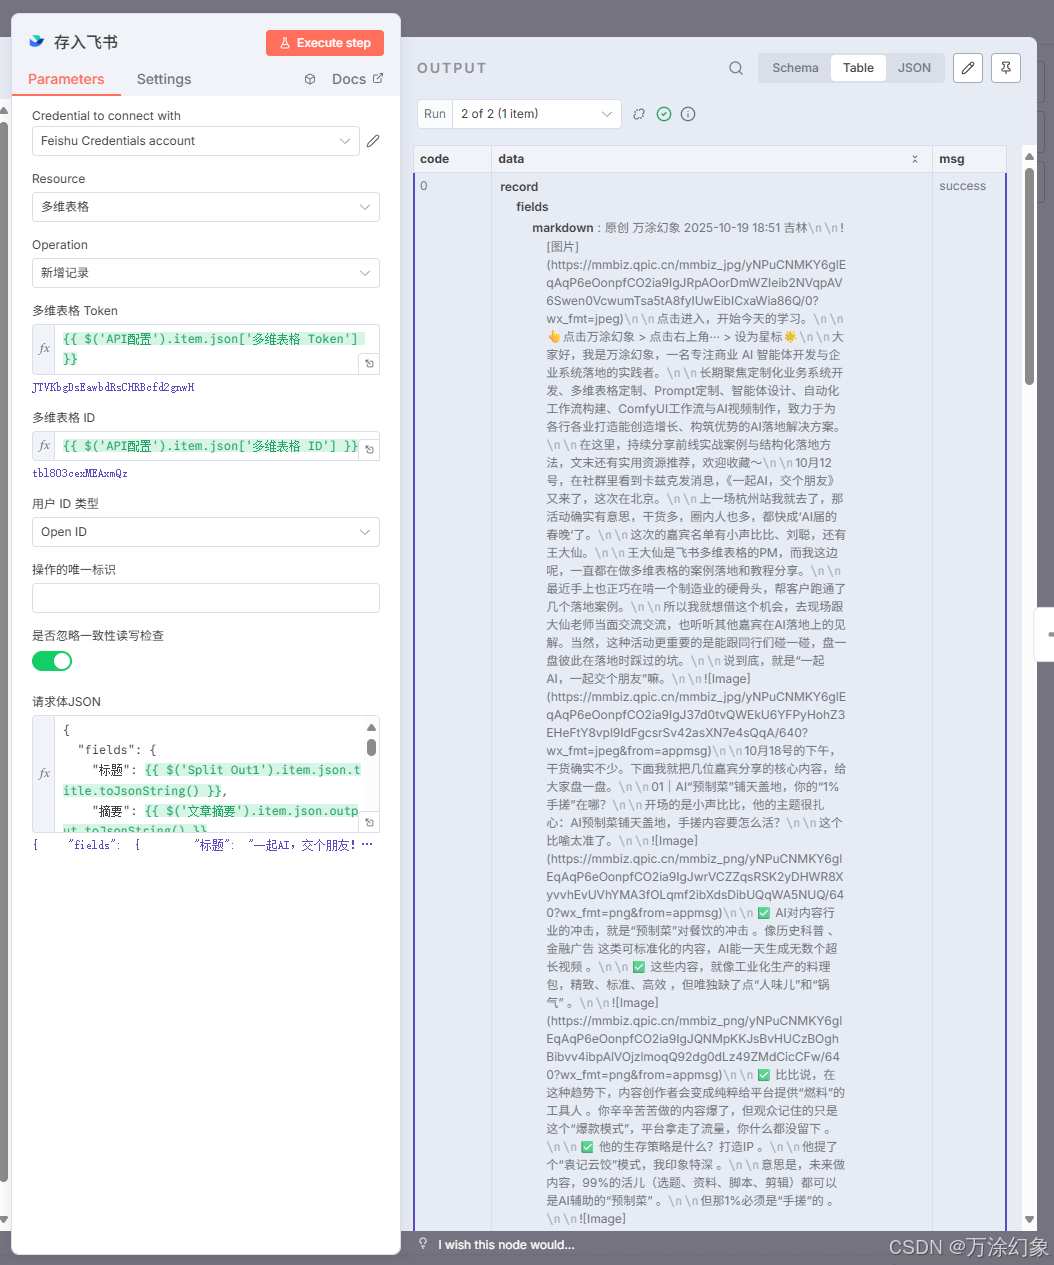Viewport: 1054px width, 1265px height.
Task: Click the 多维表格 Token expression field
Action: click(x=210, y=349)
